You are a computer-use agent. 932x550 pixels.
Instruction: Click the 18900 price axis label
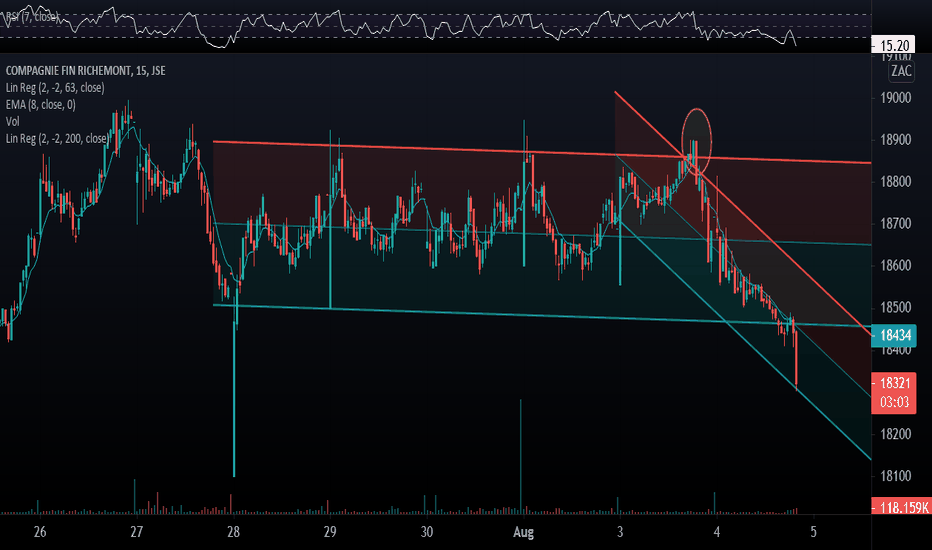coord(895,140)
